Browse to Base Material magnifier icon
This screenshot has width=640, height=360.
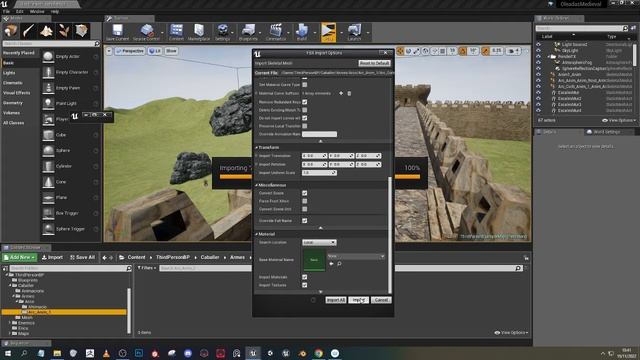[339, 264]
